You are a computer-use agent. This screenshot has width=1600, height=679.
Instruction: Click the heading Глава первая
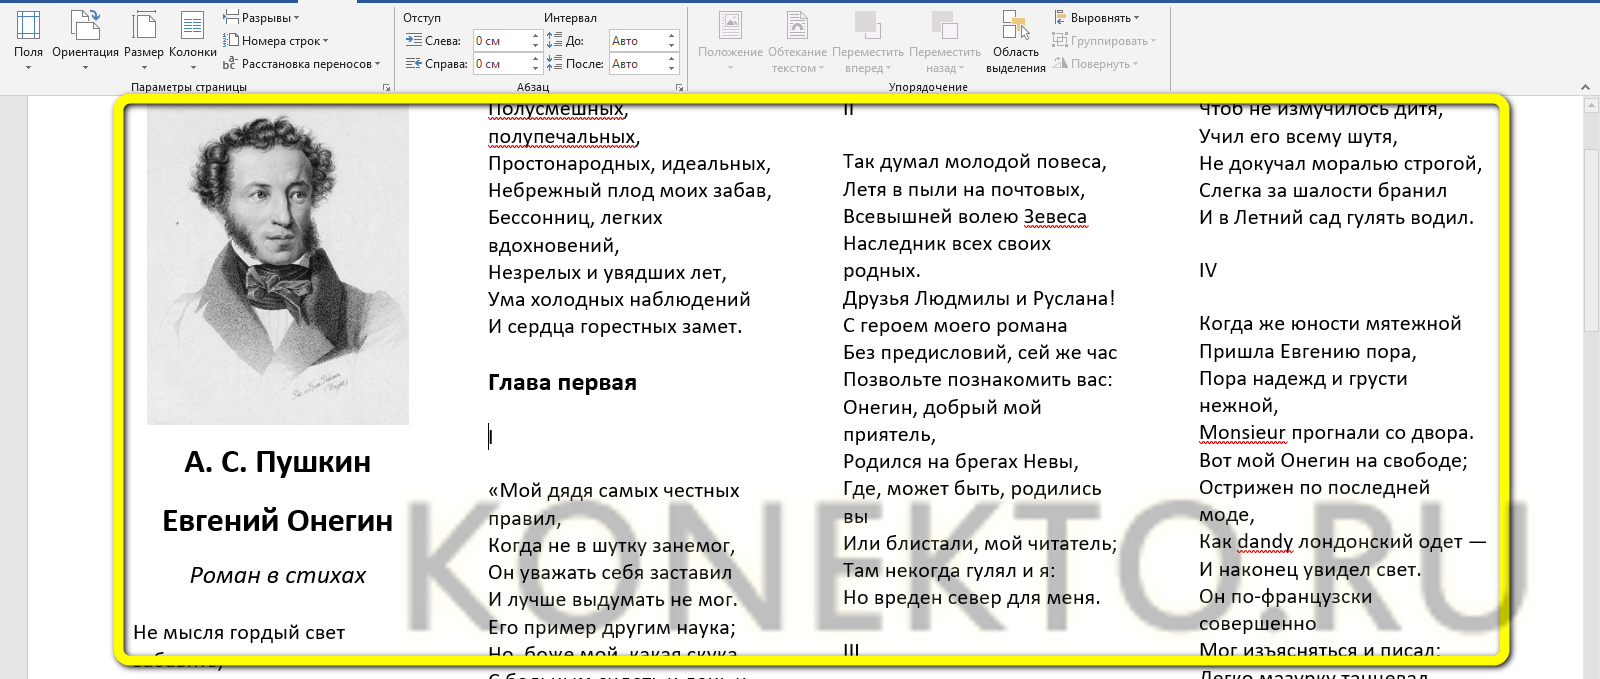(562, 383)
